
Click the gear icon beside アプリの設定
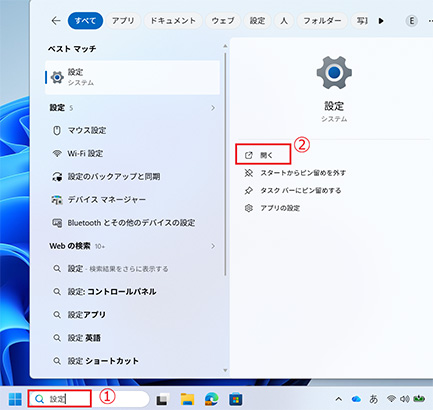pyautogui.click(x=249, y=208)
